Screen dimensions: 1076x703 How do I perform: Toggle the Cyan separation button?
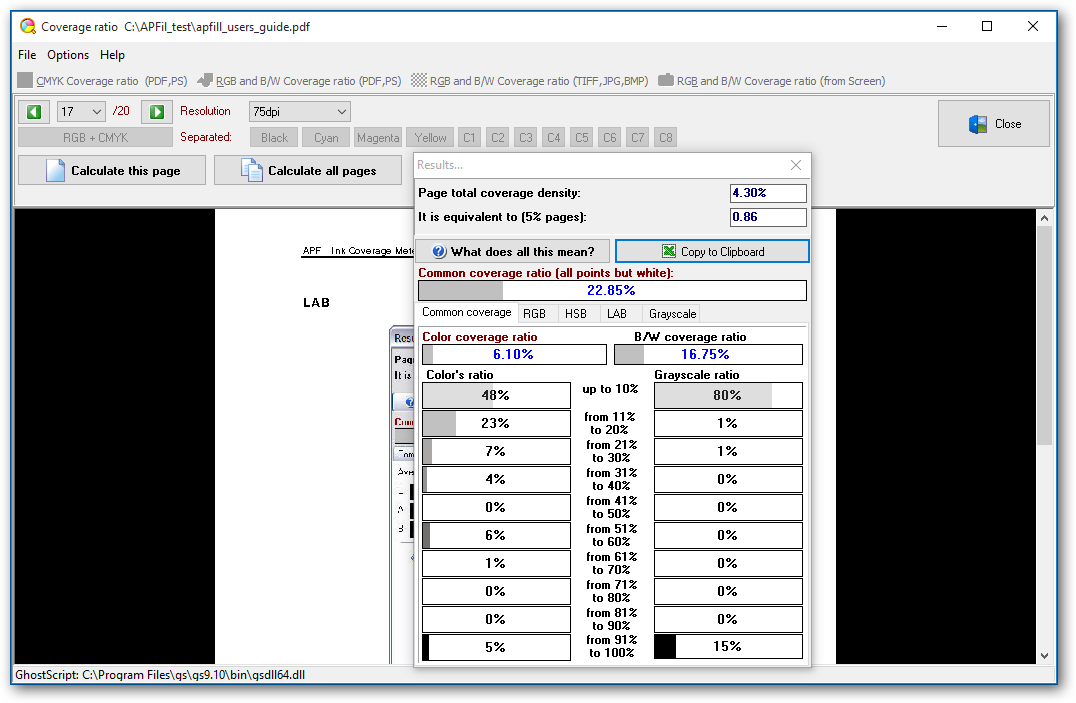(326, 138)
